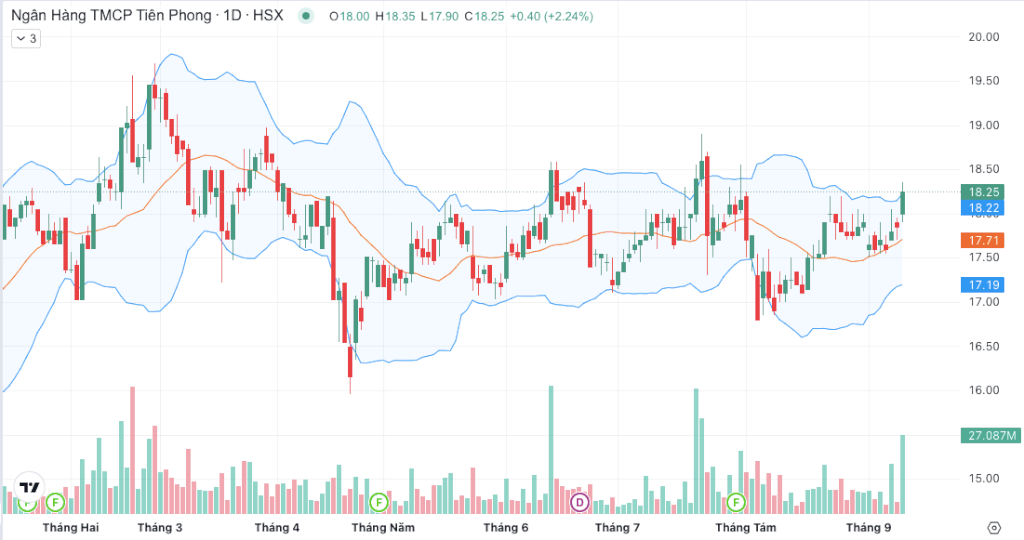Select the green 18.25 last price tag

[x=983, y=192]
